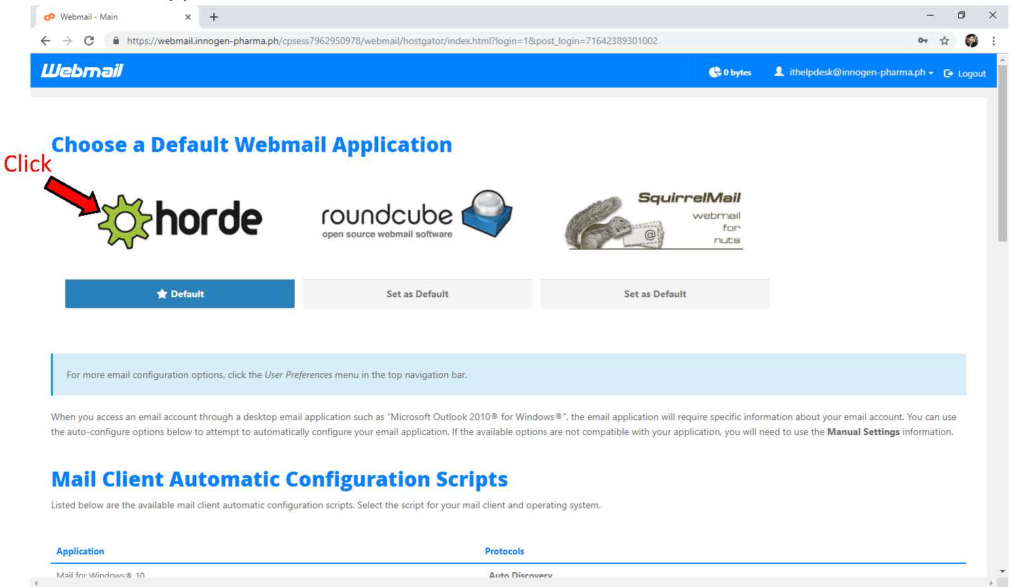The width and height of the screenshot is (1024, 587).
Task: Click the disk usage 0 bytes icon
Action: [x=715, y=72]
